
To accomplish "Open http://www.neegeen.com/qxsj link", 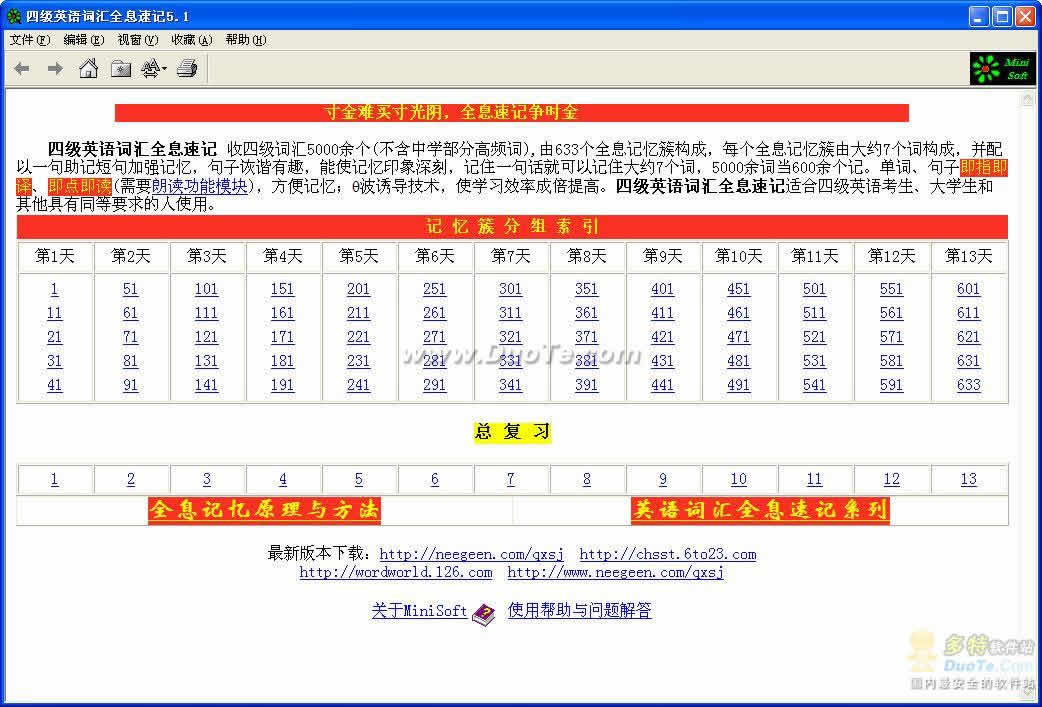I will pos(615,572).
